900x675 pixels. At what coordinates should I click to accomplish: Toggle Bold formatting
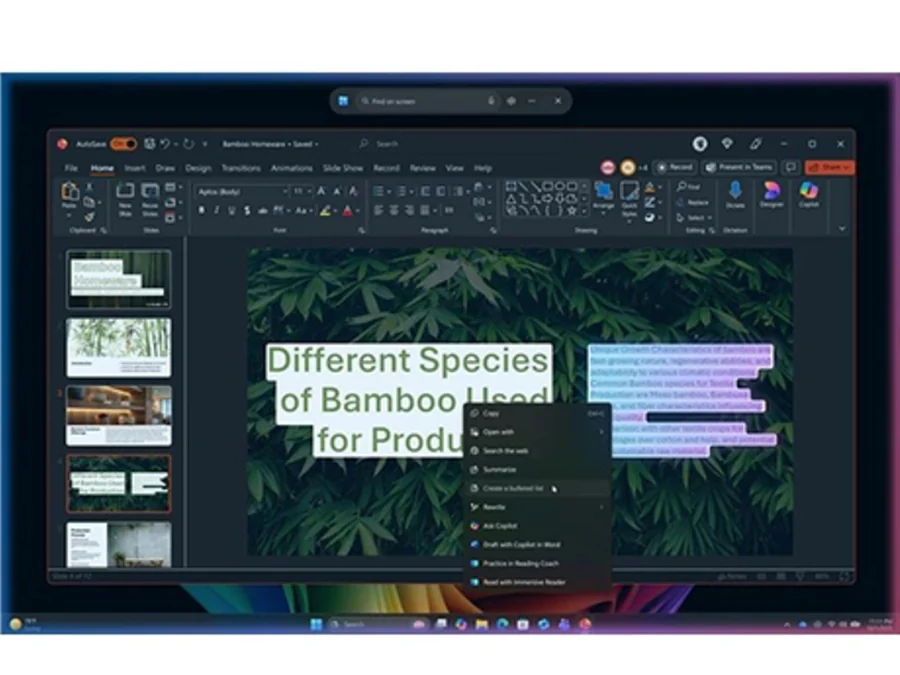(201, 211)
